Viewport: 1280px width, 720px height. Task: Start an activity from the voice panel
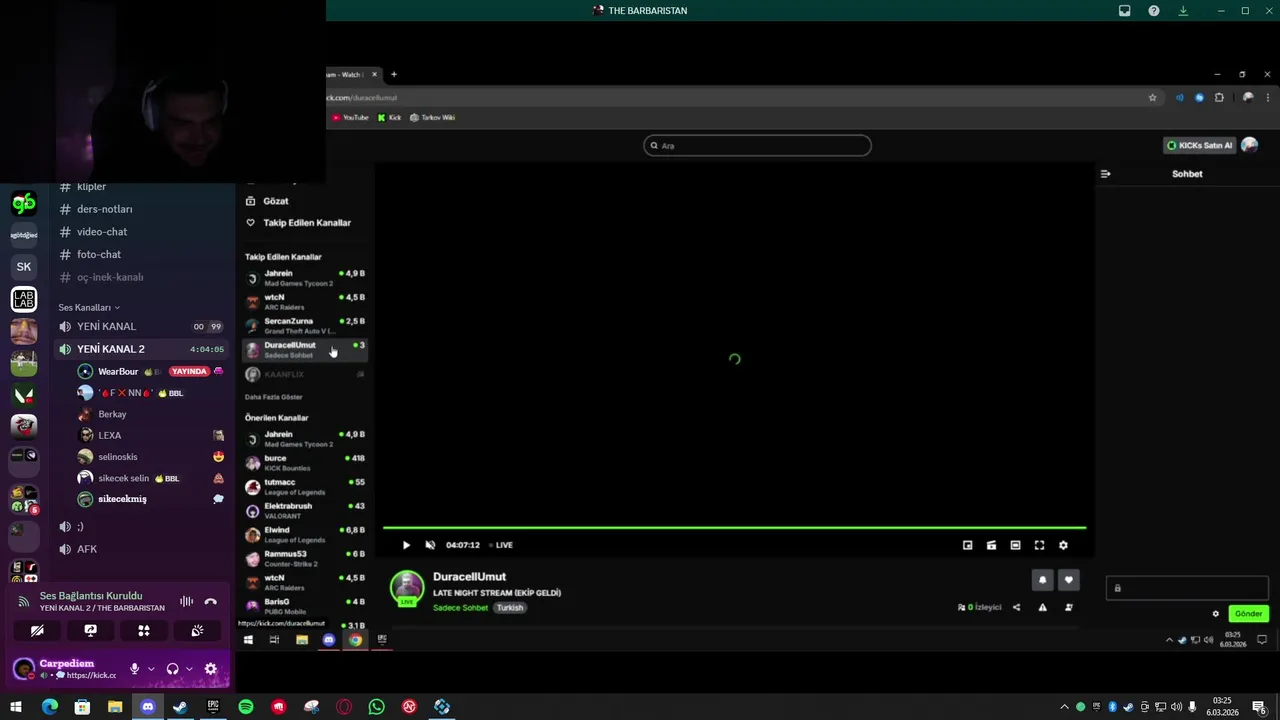click(144, 631)
